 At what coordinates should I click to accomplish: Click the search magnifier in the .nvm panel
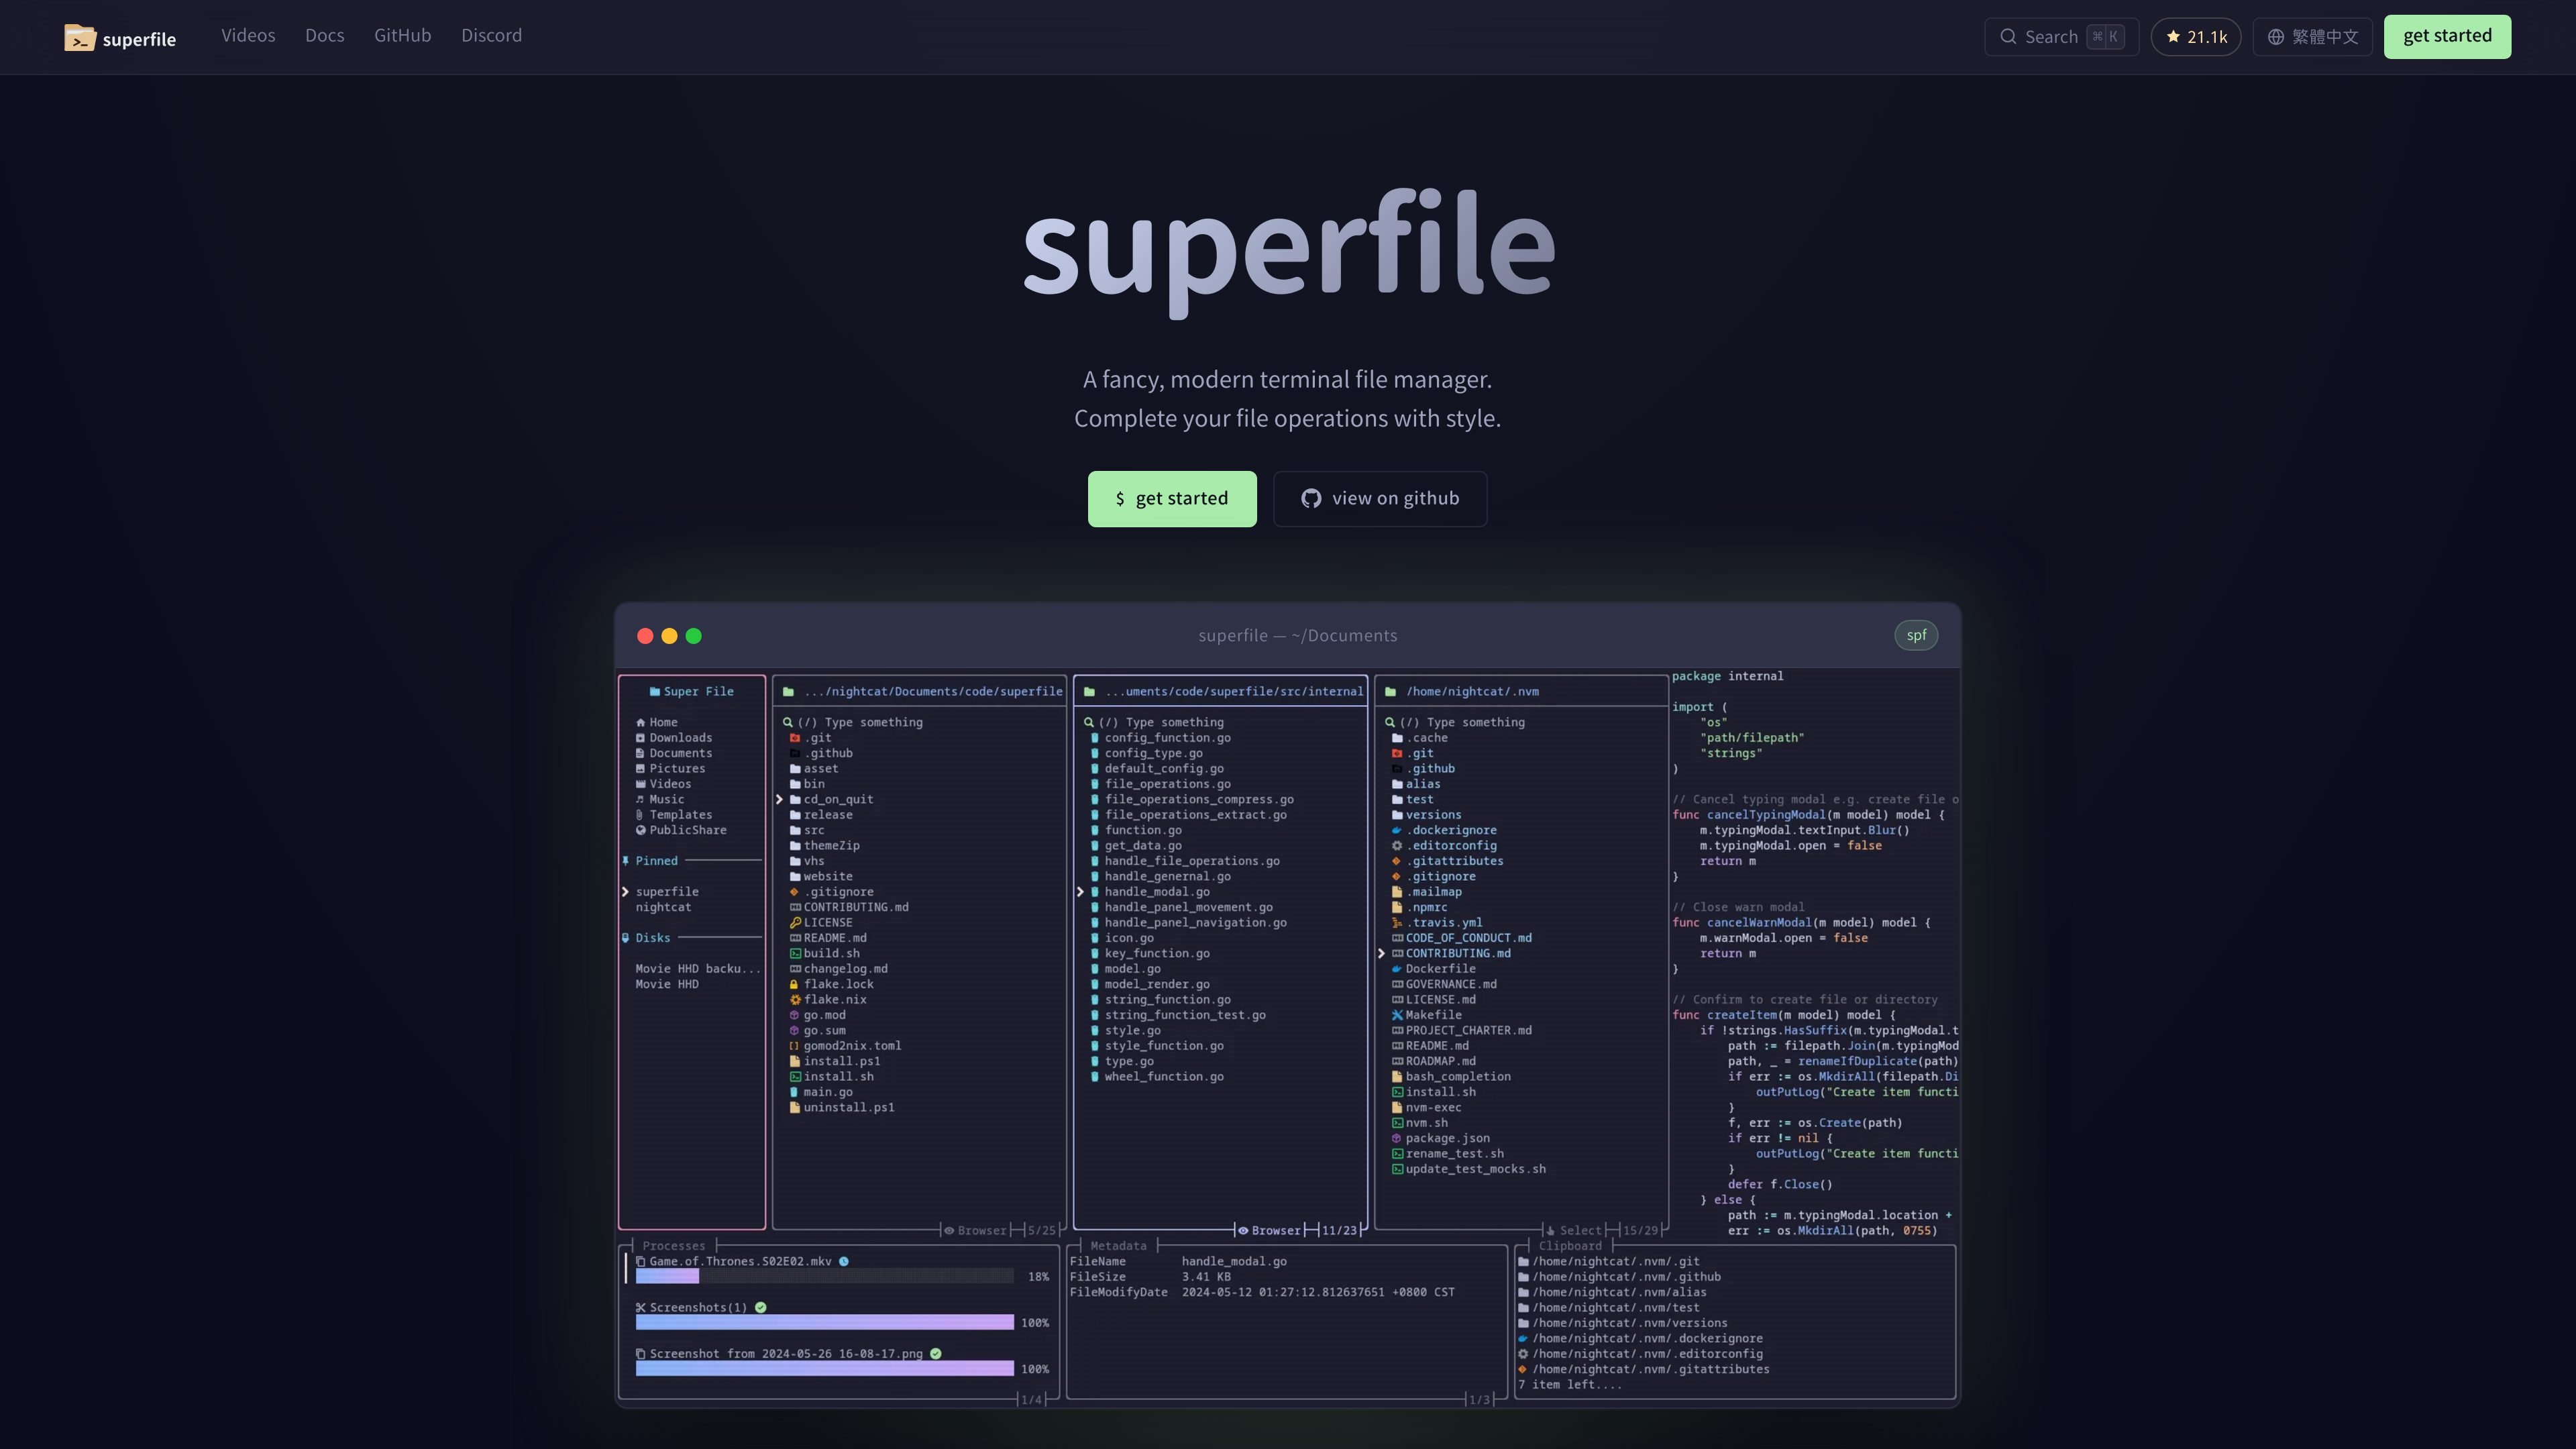coord(1390,722)
